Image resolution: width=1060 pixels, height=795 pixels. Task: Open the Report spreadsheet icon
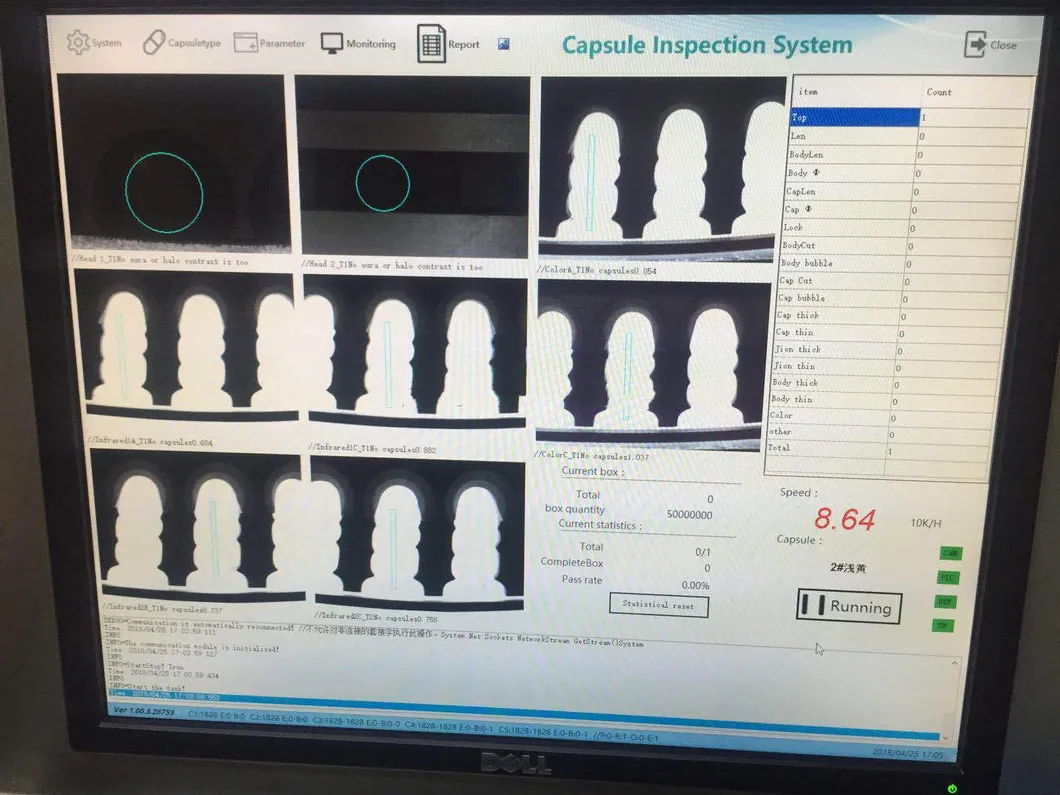pyautogui.click(x=432, y=44)
